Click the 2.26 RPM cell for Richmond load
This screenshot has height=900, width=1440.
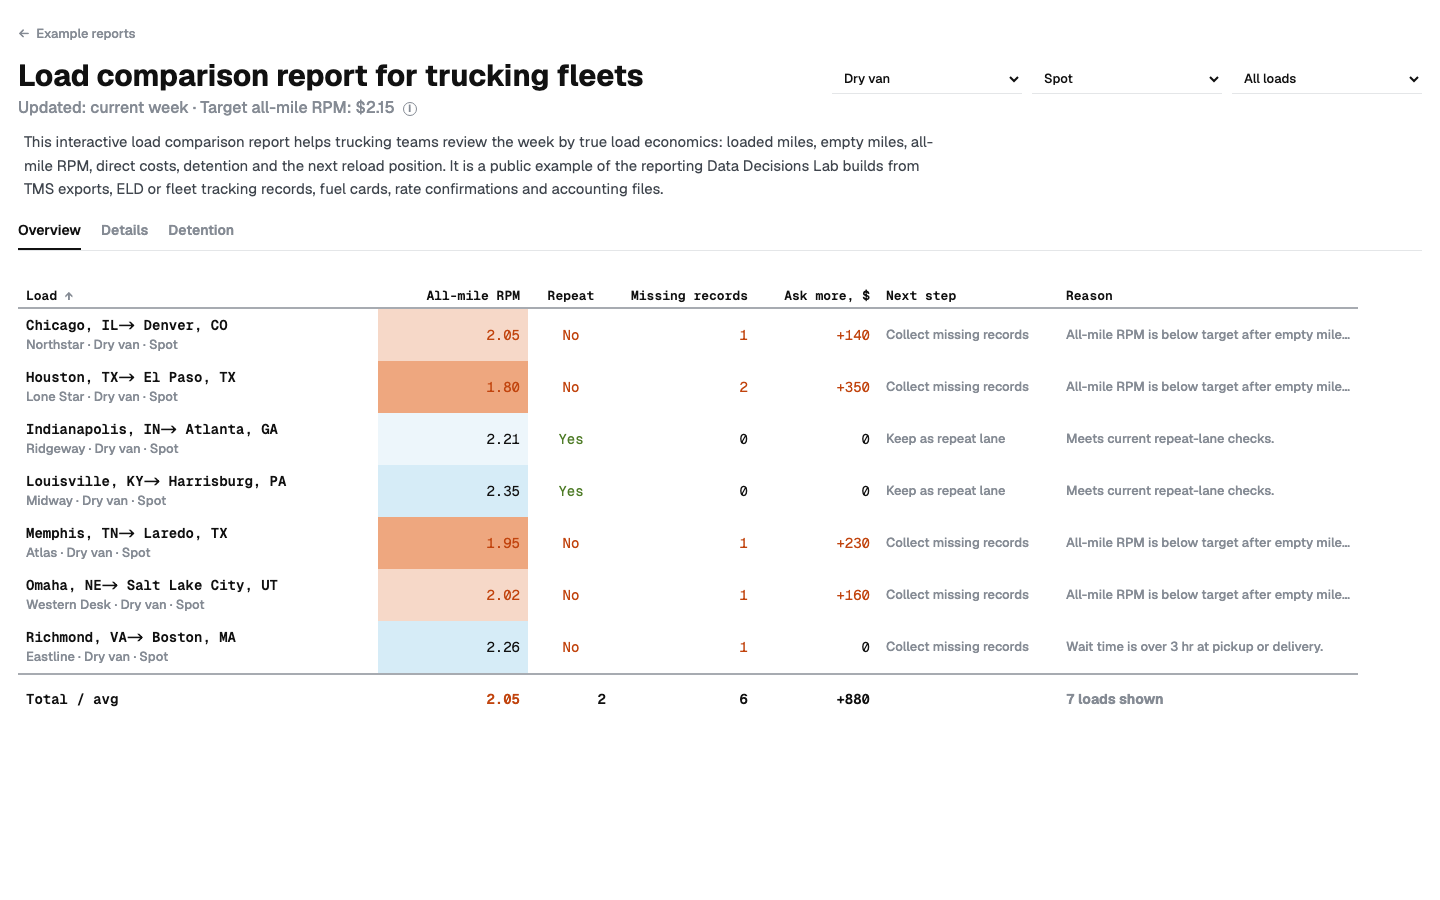click(453, 647)
